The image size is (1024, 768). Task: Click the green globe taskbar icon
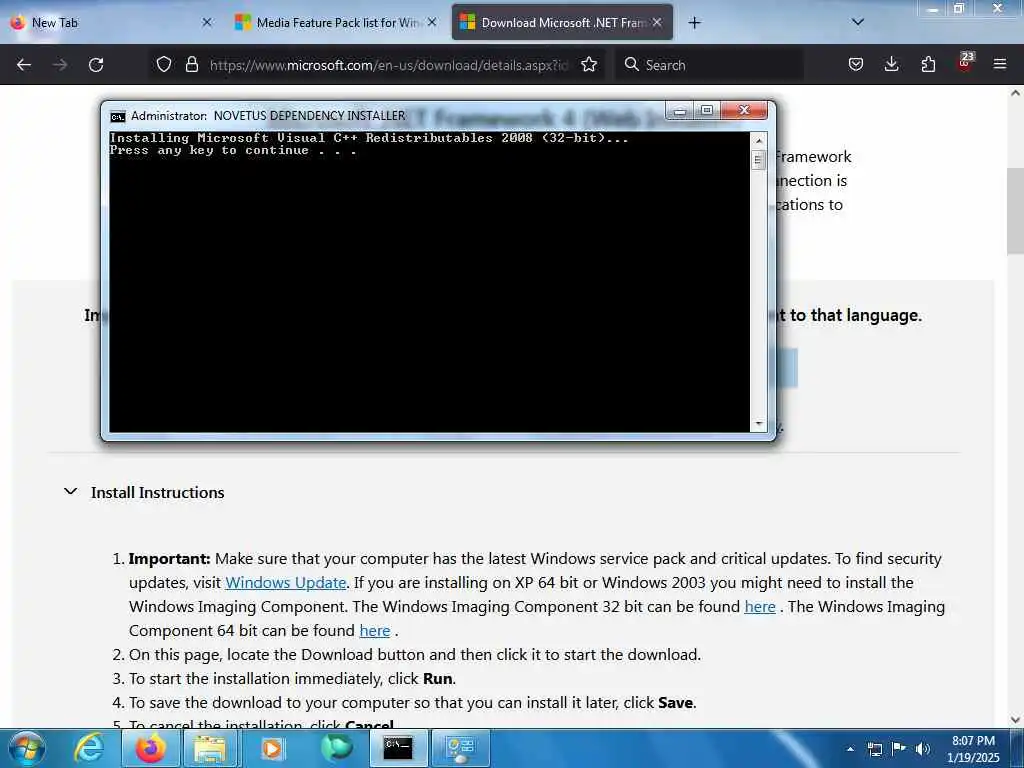coord(336,748)
